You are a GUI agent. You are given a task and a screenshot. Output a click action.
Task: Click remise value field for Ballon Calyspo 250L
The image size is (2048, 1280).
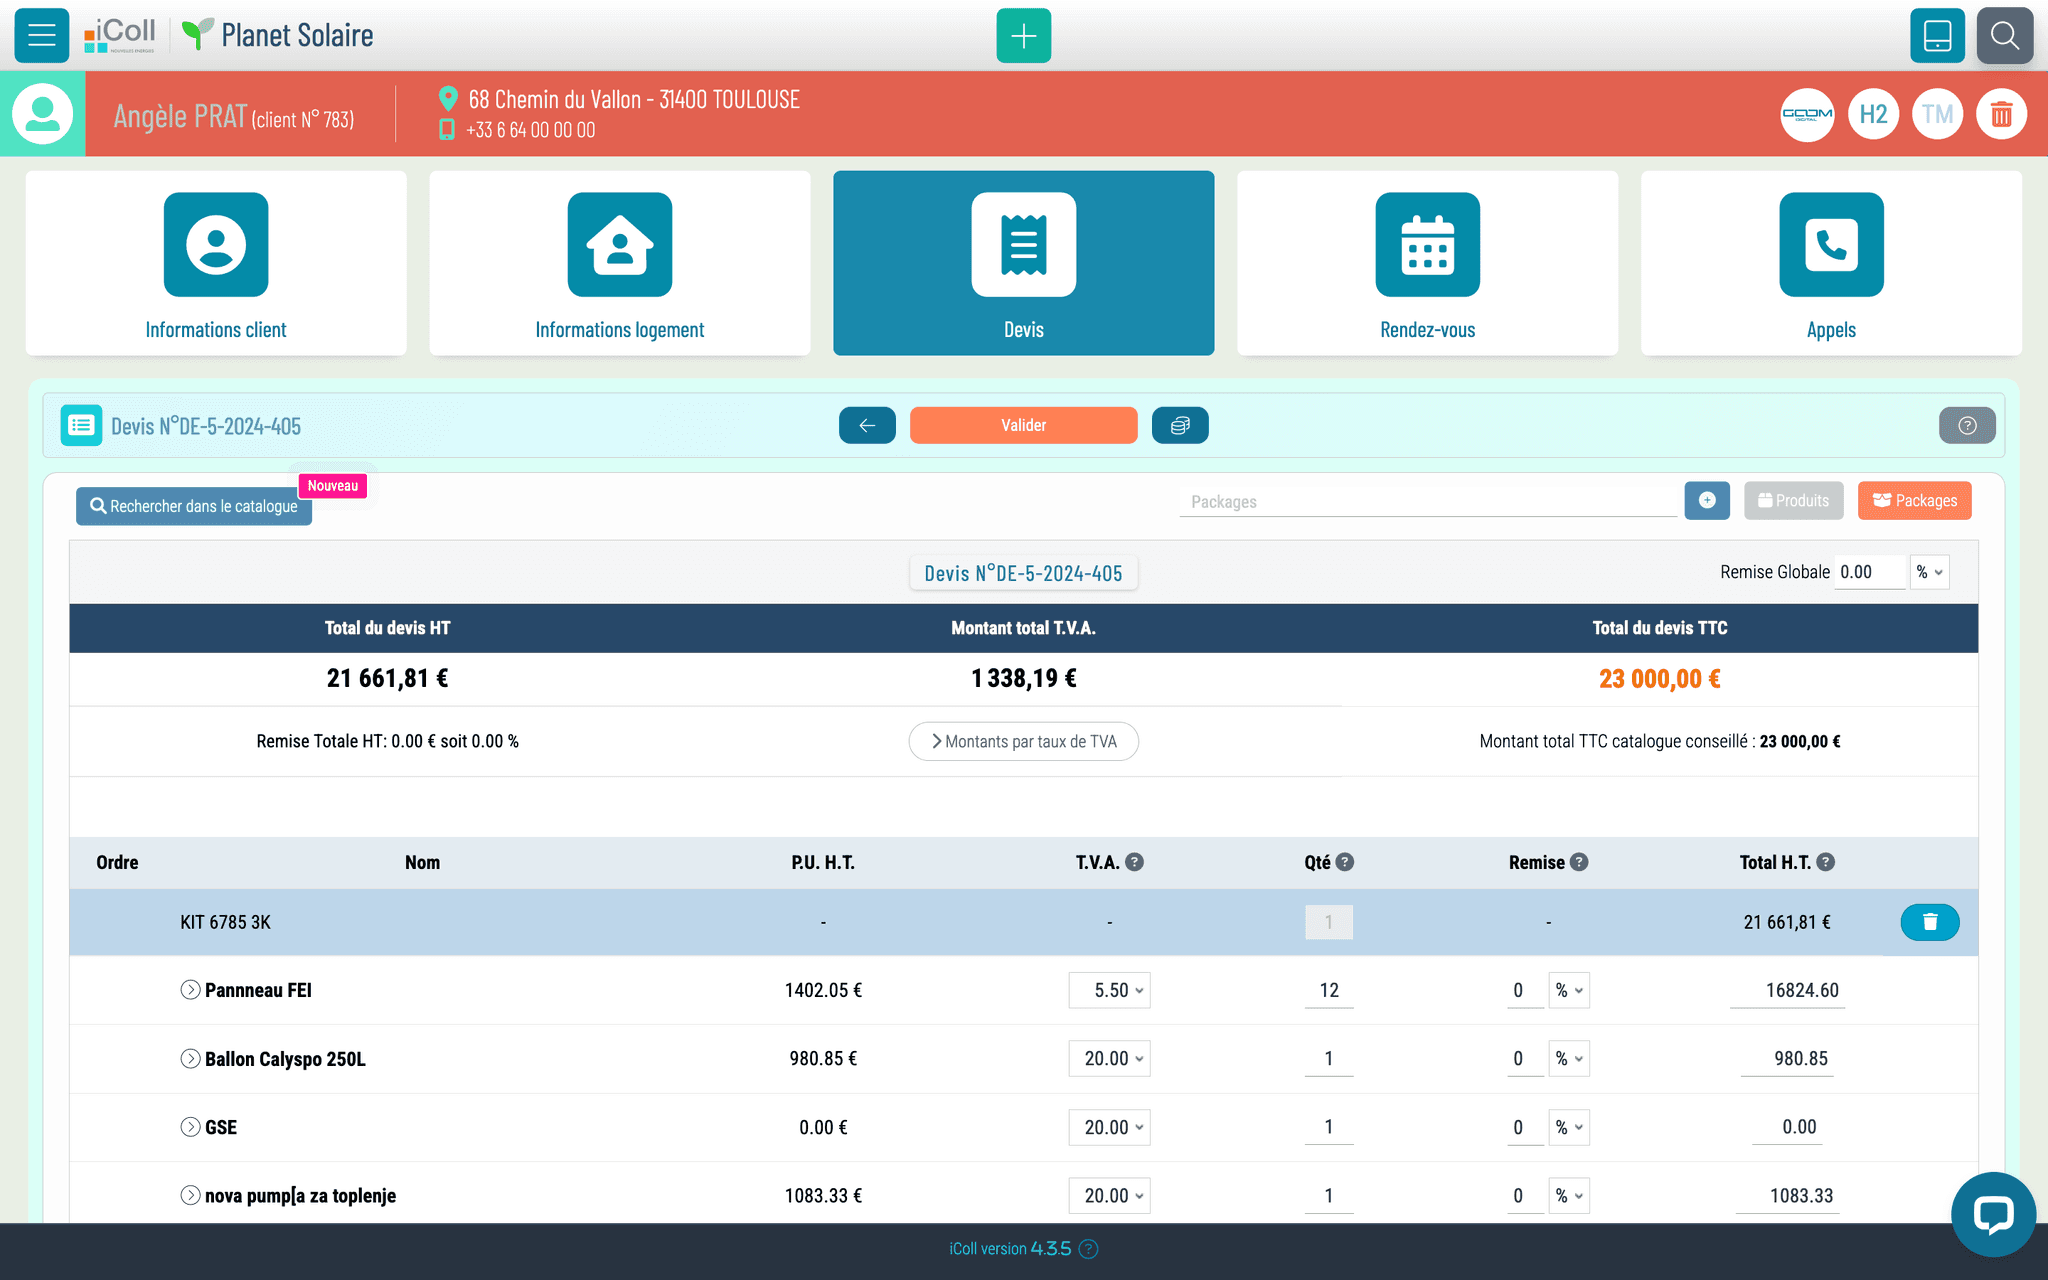pos(1524,1058)
